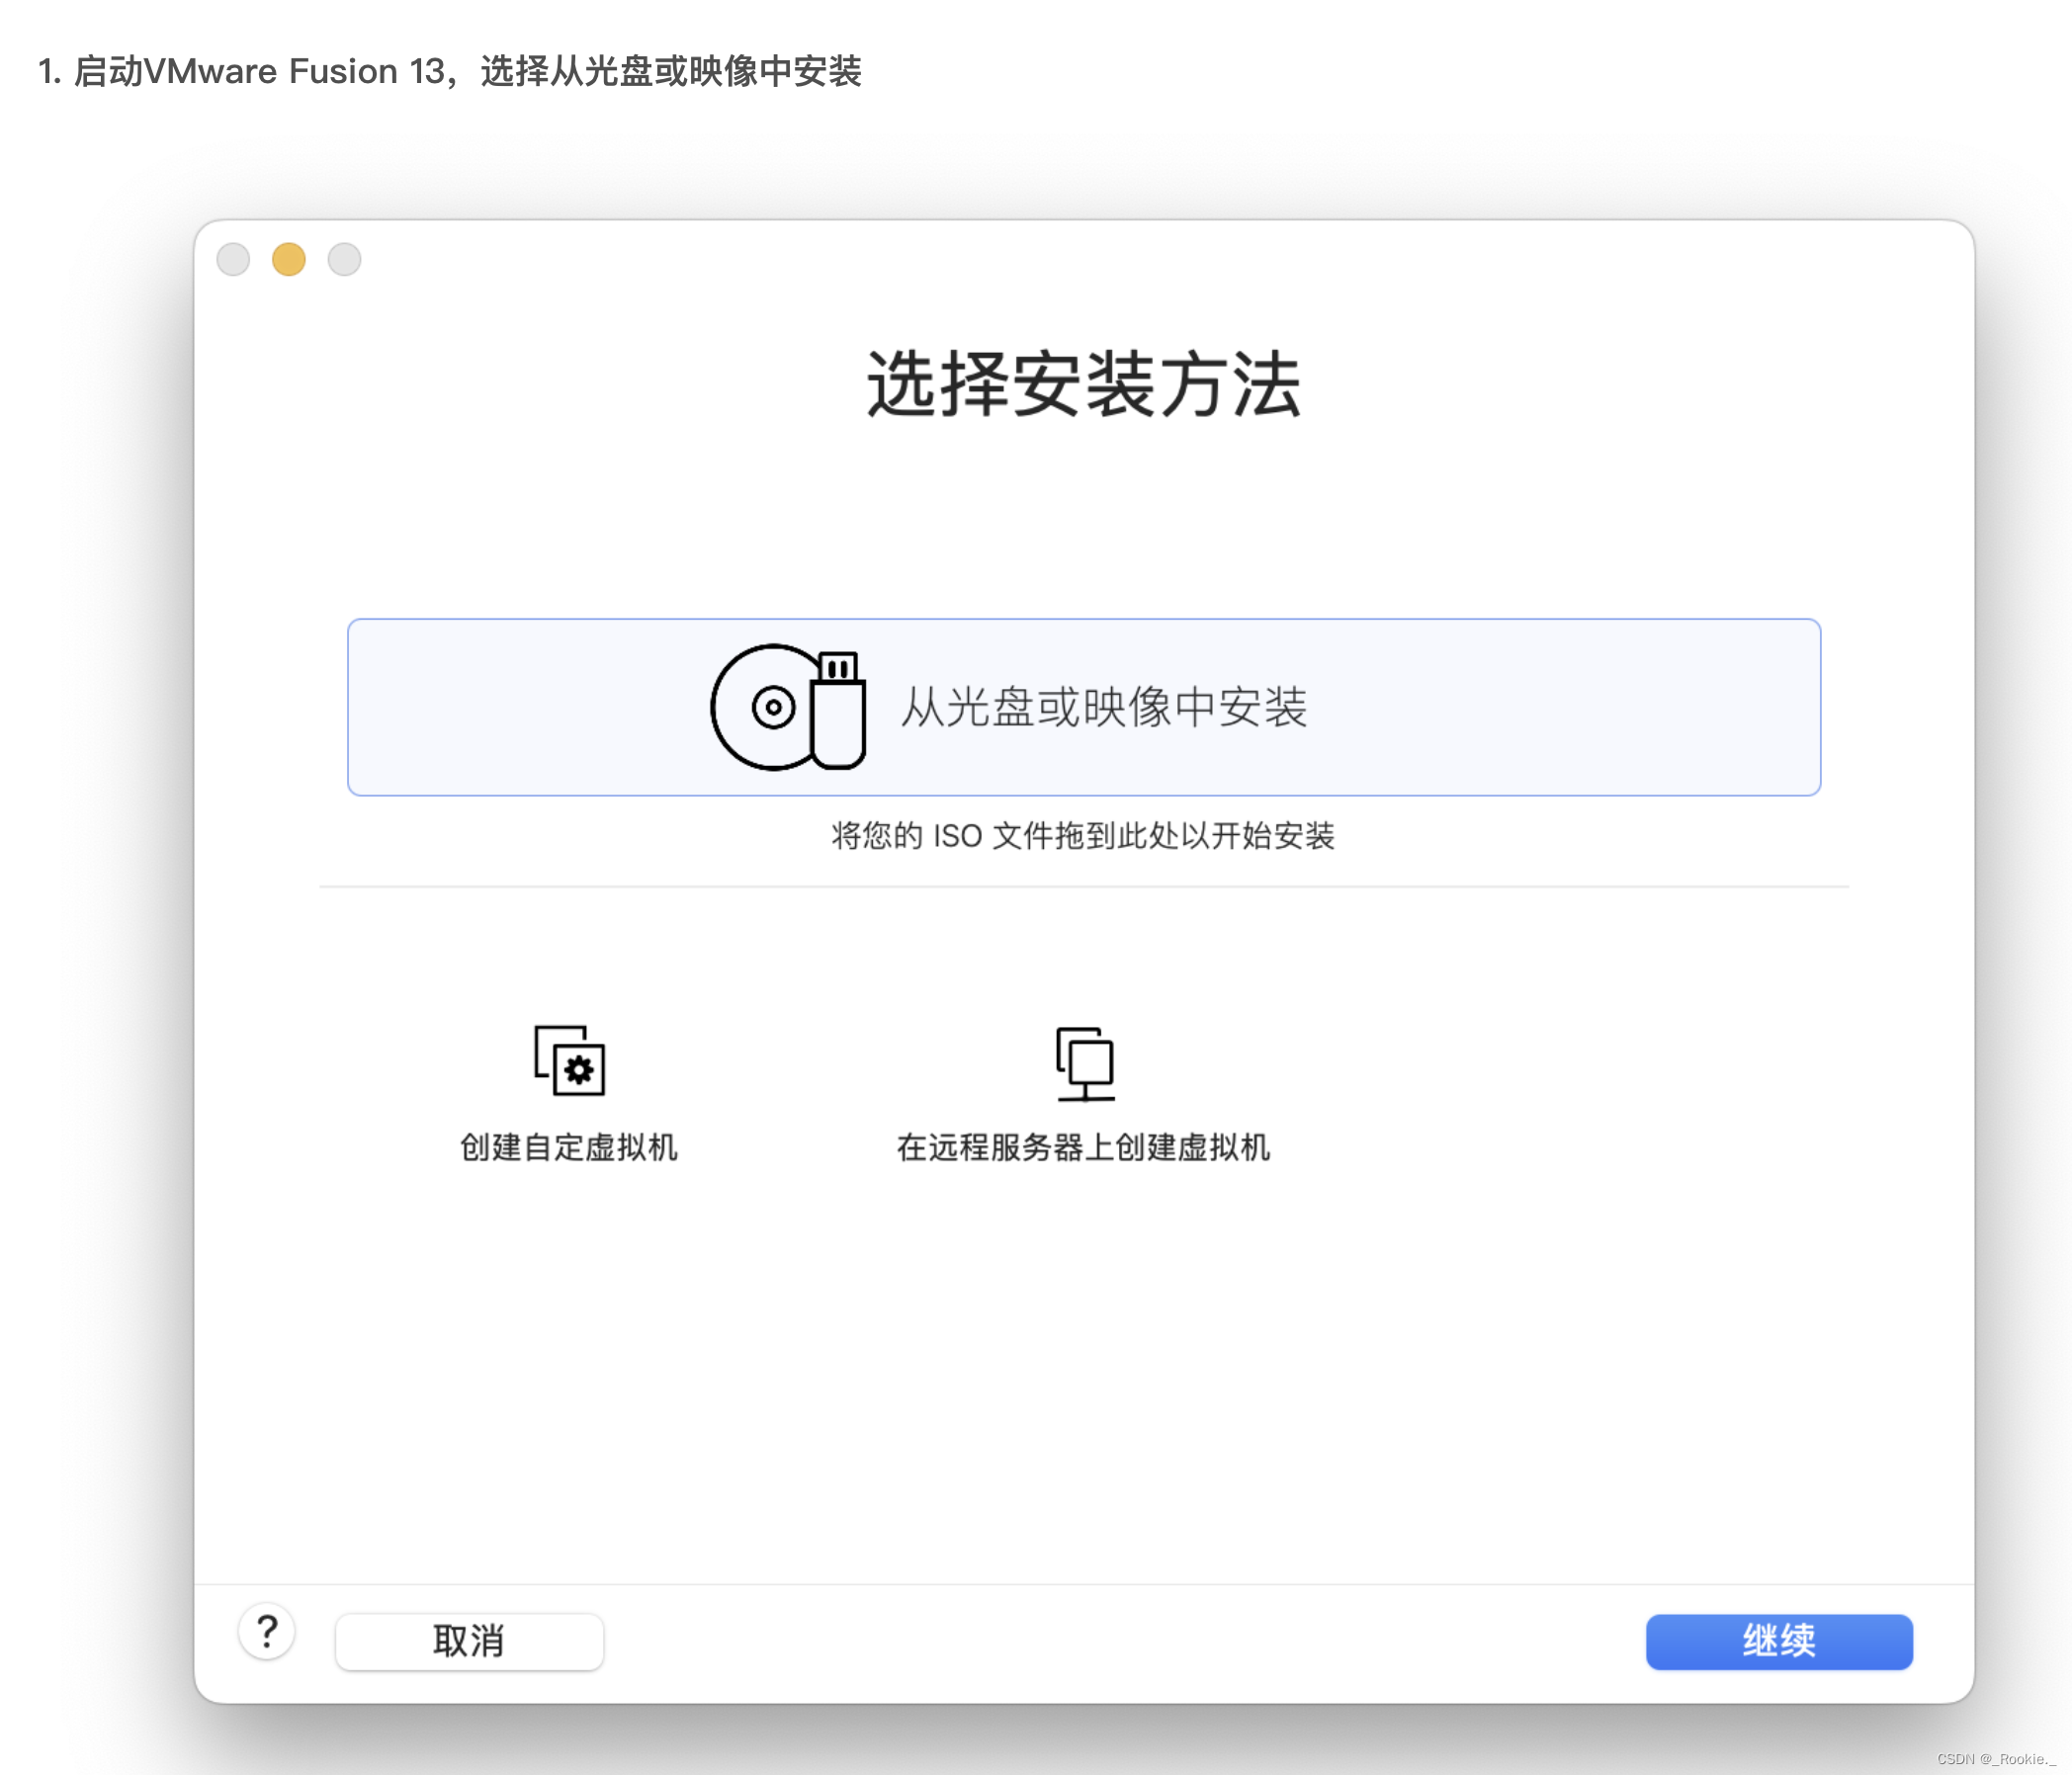This screenshot has width=2072, height=1775.
Task: Select the disc and USB install icon
Action: (x=788, y=707)
